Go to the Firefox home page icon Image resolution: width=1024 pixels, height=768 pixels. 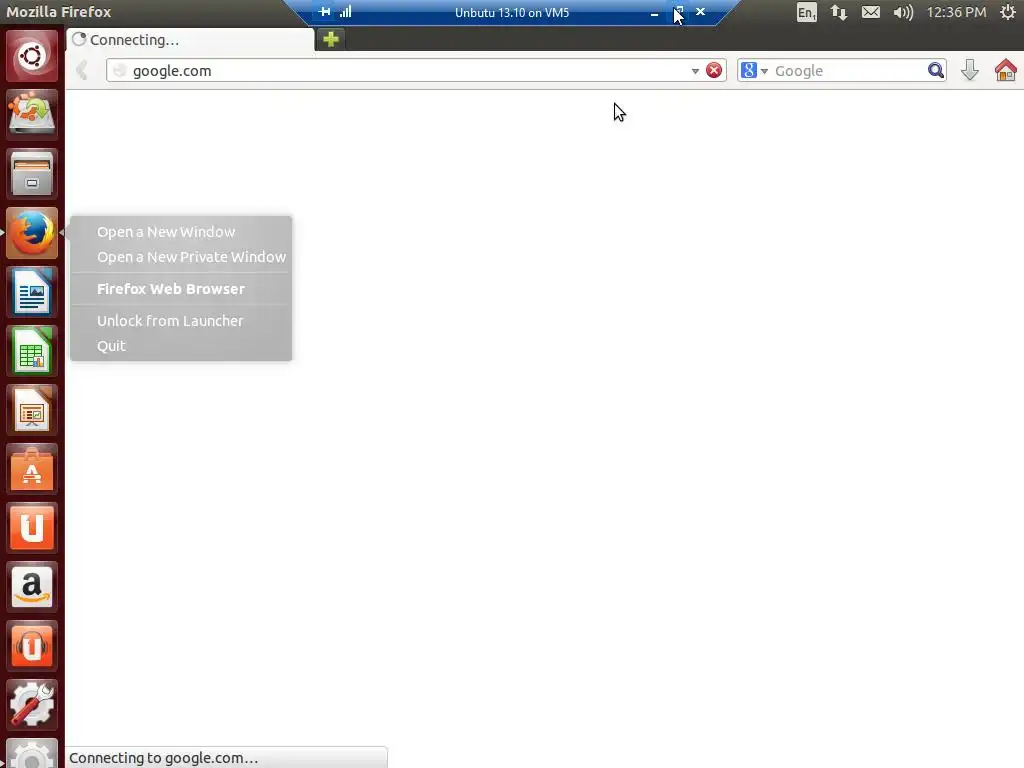pos(1006,70)
